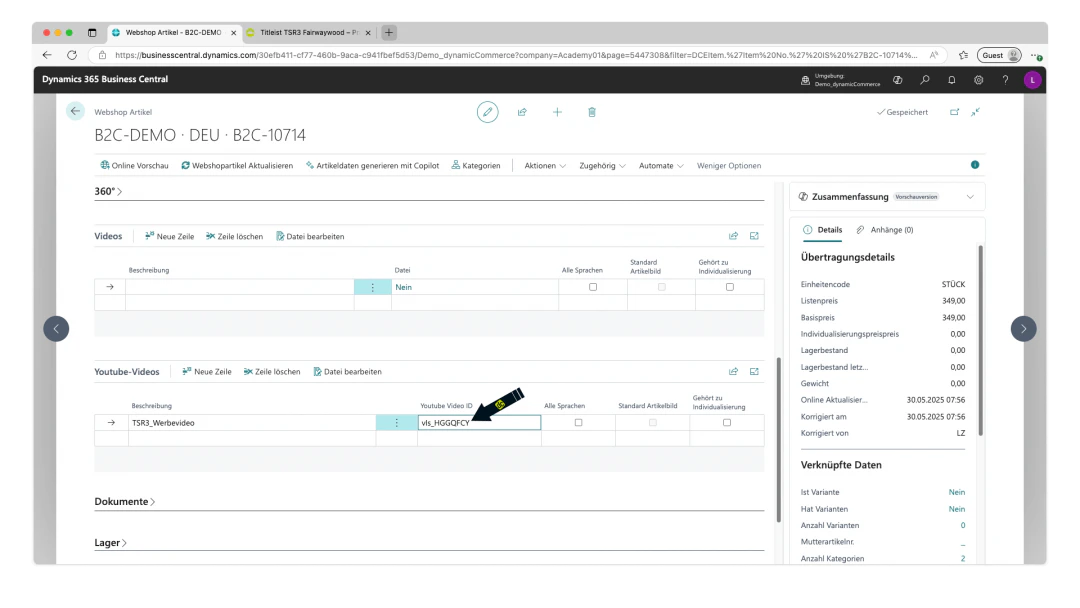
Task: Expand the Lager section
Action: click(x=110, y=543)
